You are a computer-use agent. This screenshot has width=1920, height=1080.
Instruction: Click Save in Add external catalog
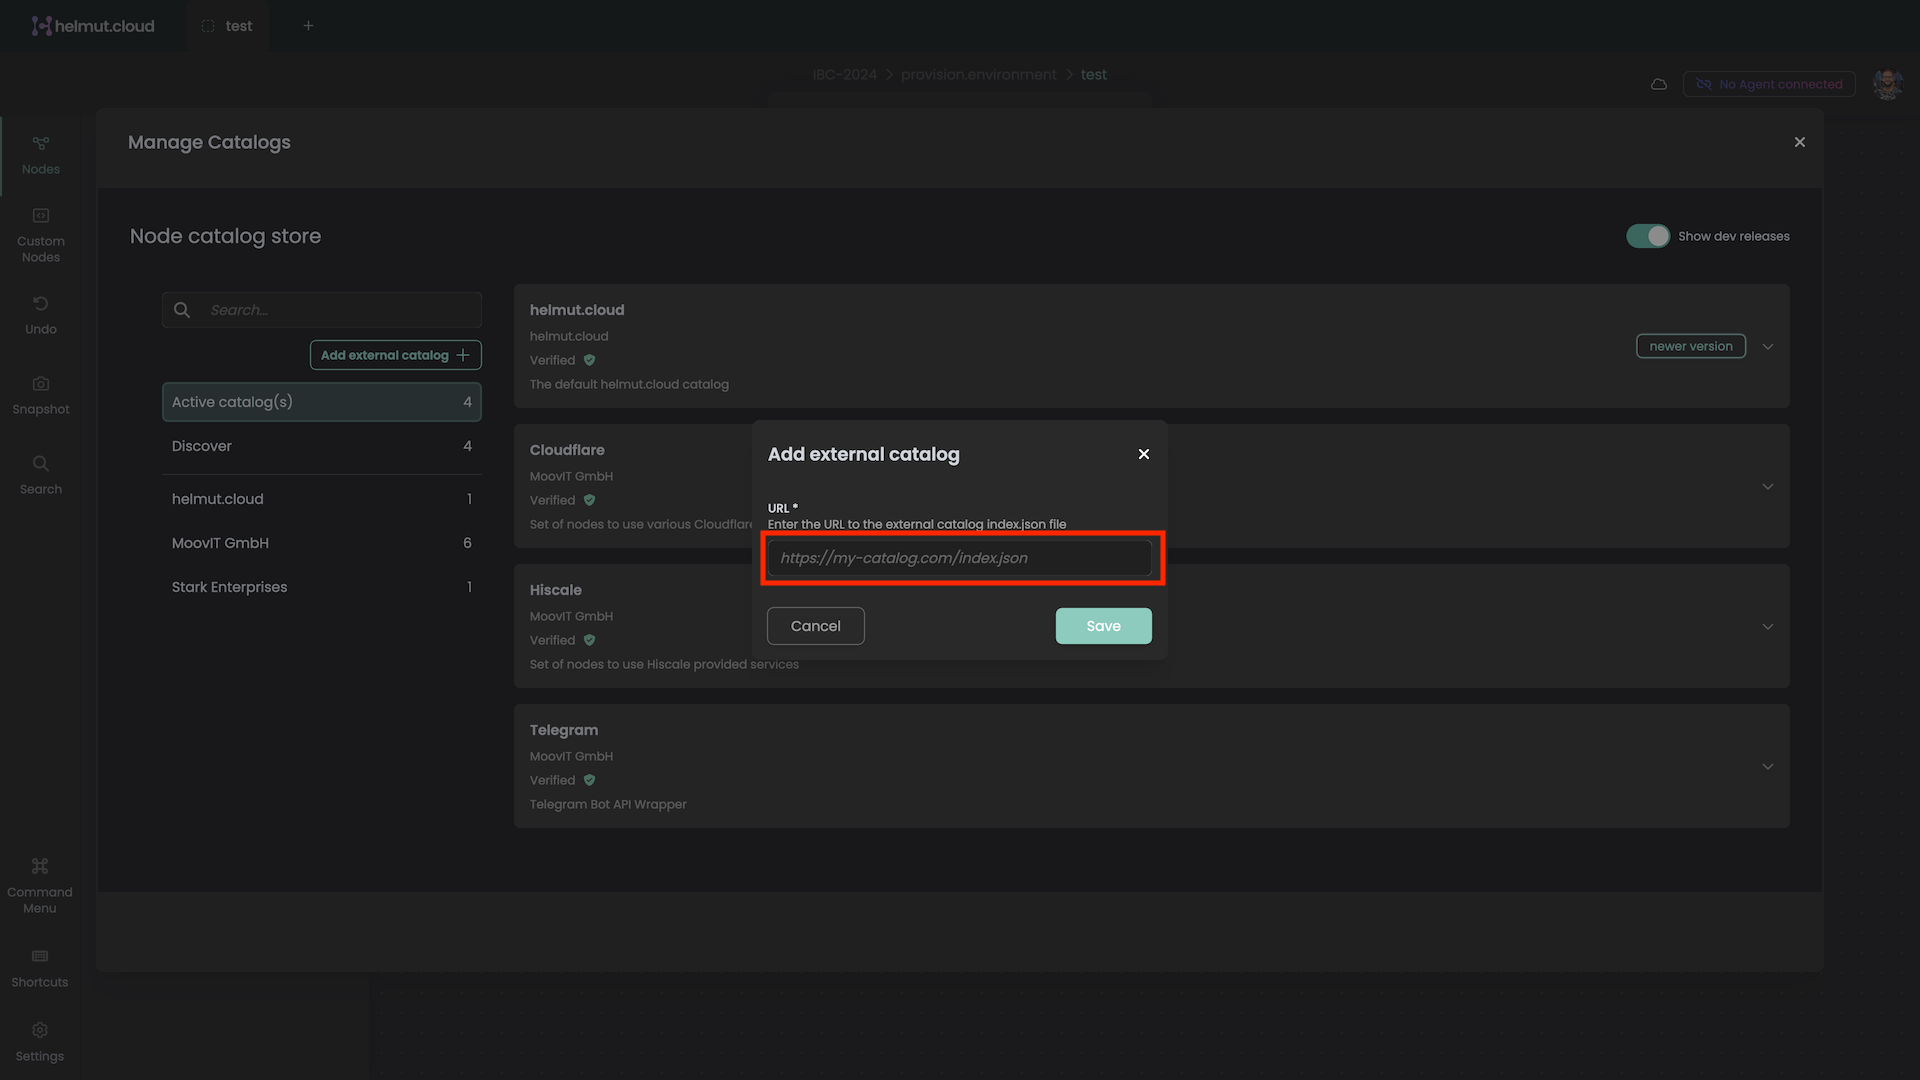[1103, 626]
